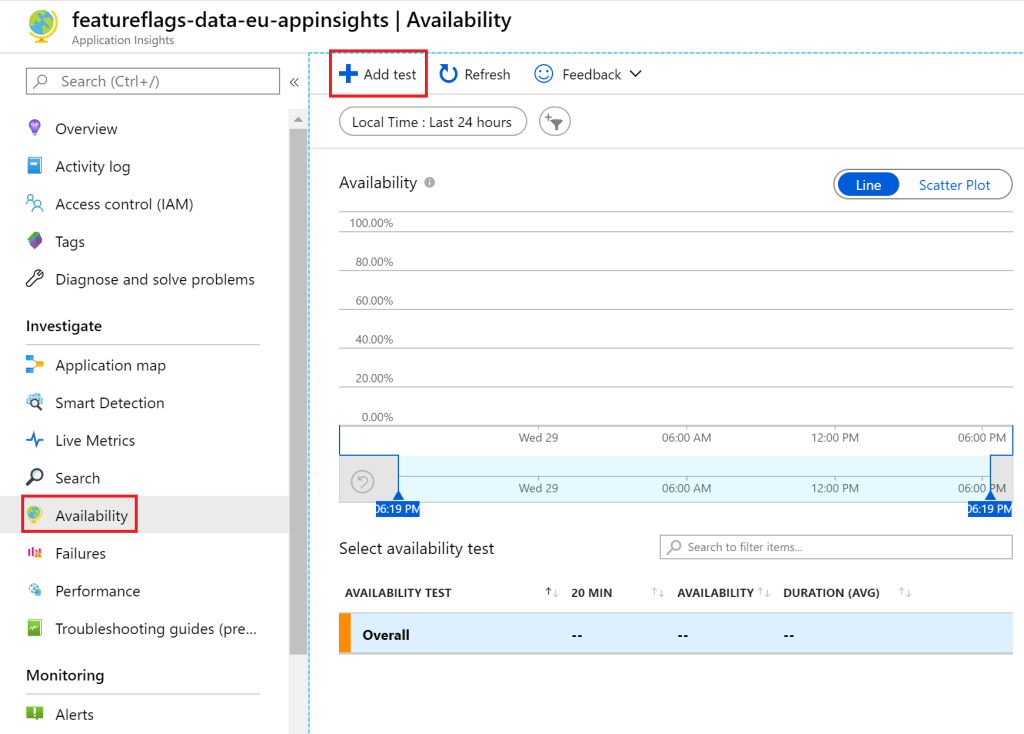The width and height of the screenshot is (1024, 734).
Task: Switch chart to Scatter Plot view
Action: click(x=954, y=185)
